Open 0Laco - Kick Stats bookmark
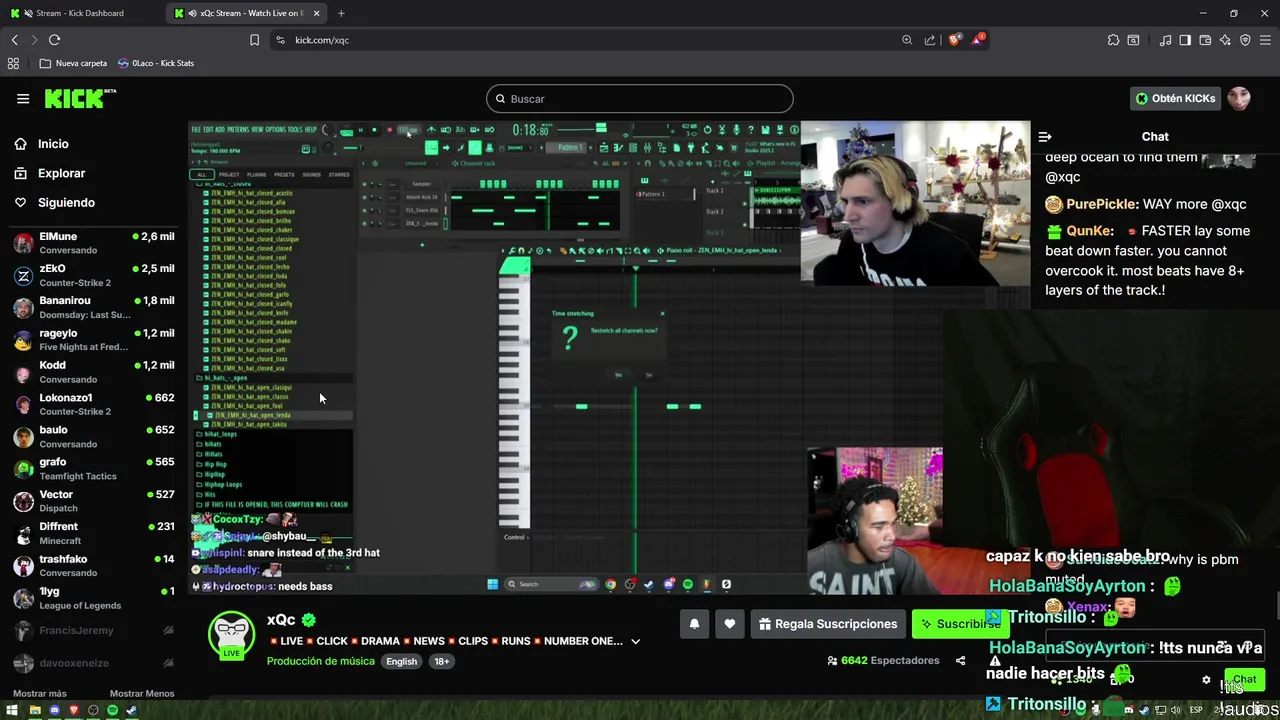 point(156,63)
